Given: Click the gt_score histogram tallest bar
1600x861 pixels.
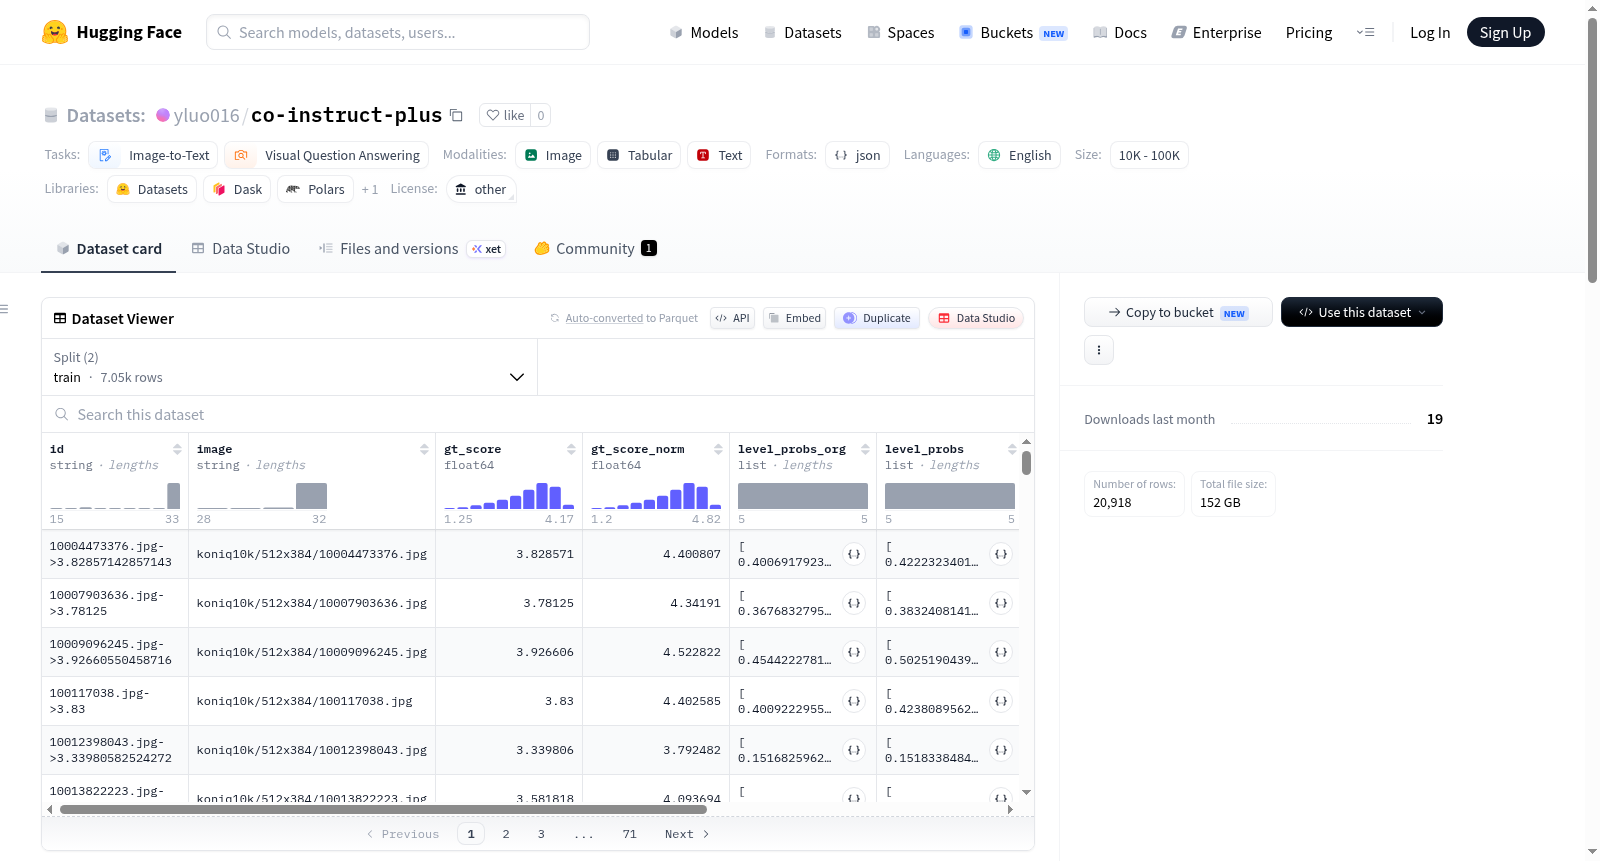Looking at the screenshot, I should pos(542,496).
